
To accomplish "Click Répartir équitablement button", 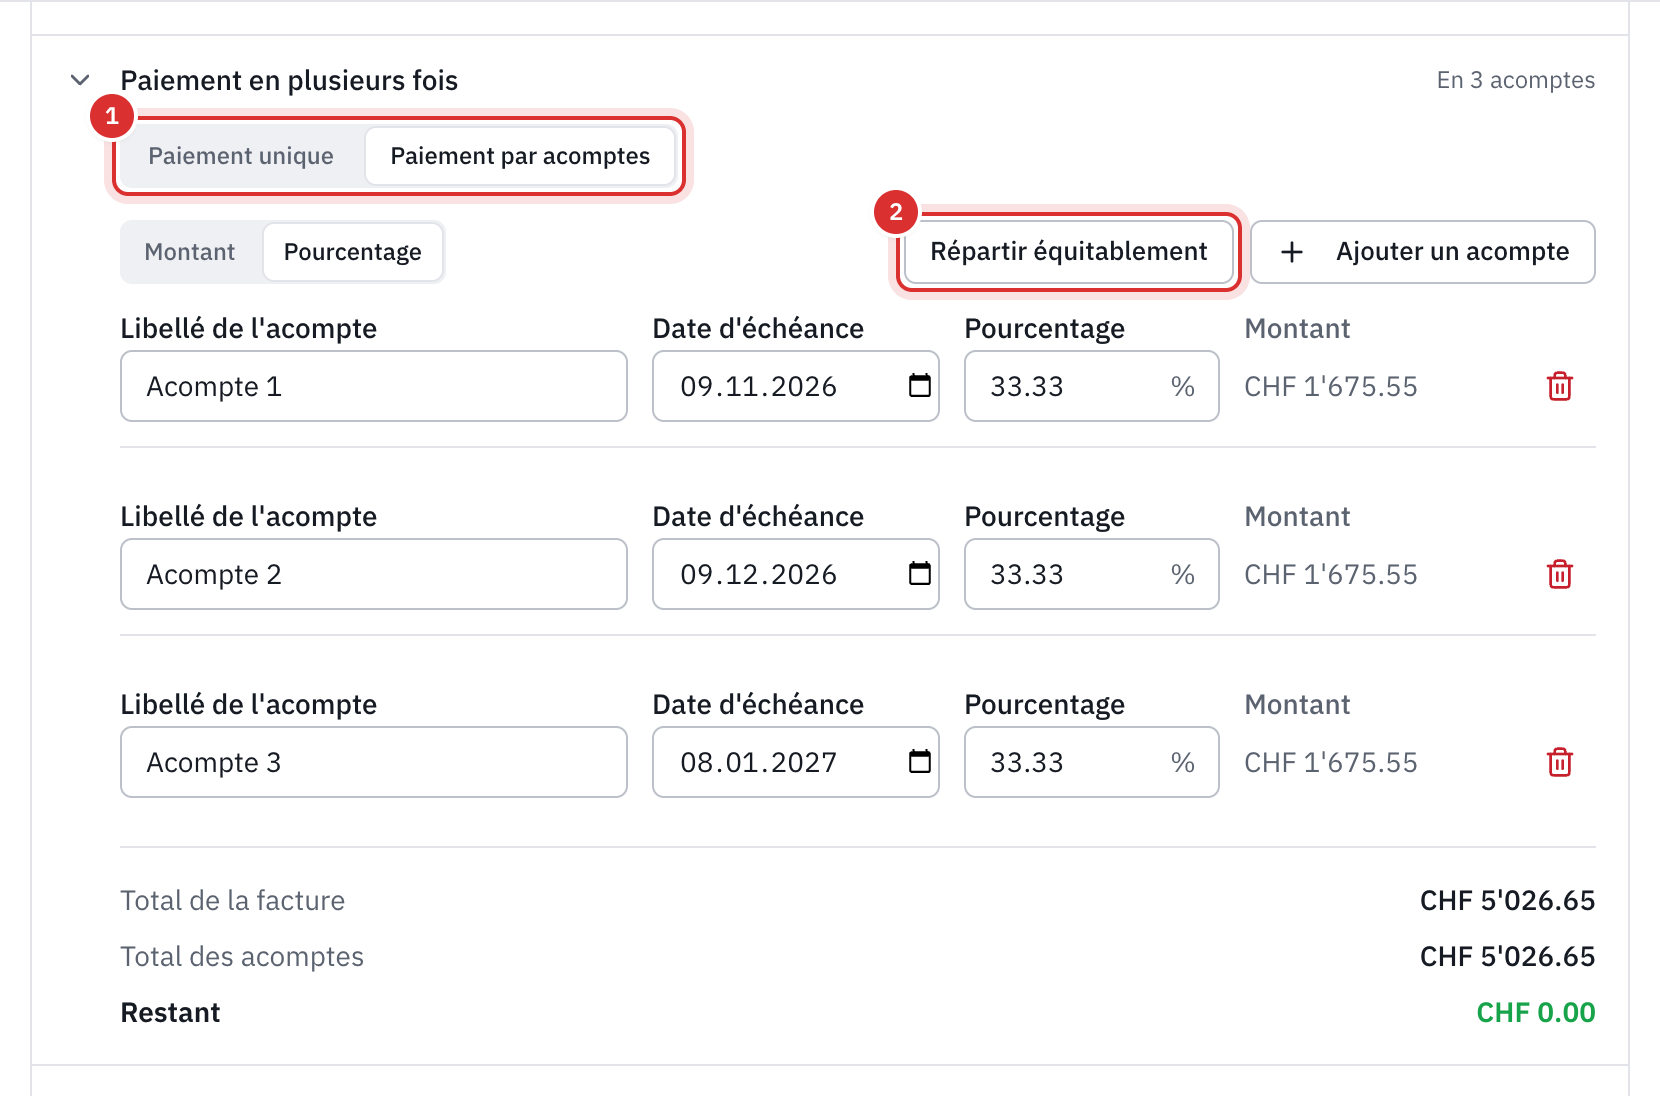I will [x=1069, y=252].
